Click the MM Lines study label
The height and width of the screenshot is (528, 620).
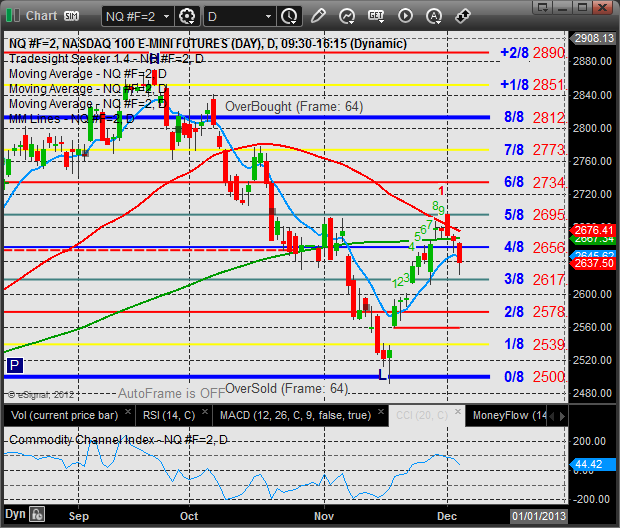(72, 119)
